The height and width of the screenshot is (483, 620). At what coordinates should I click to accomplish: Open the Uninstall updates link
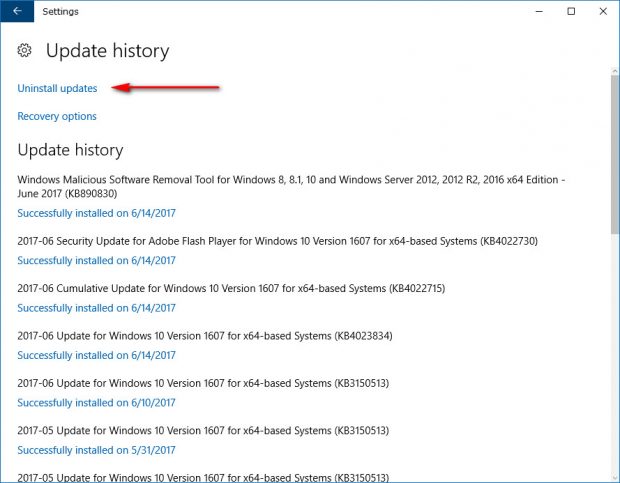[x=57, y=88]
